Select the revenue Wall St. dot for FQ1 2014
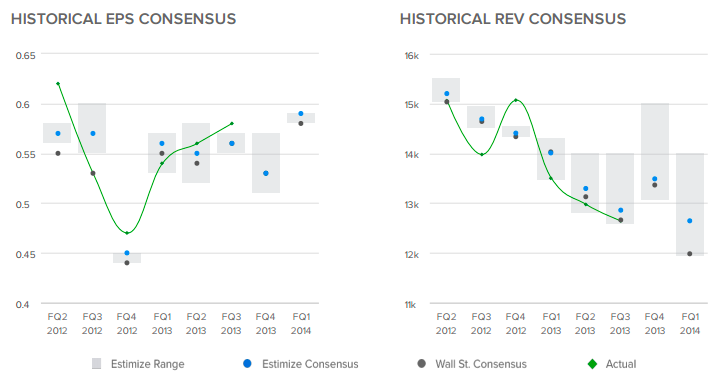This screenshot has width=716, height=380. tap(690, 253)
